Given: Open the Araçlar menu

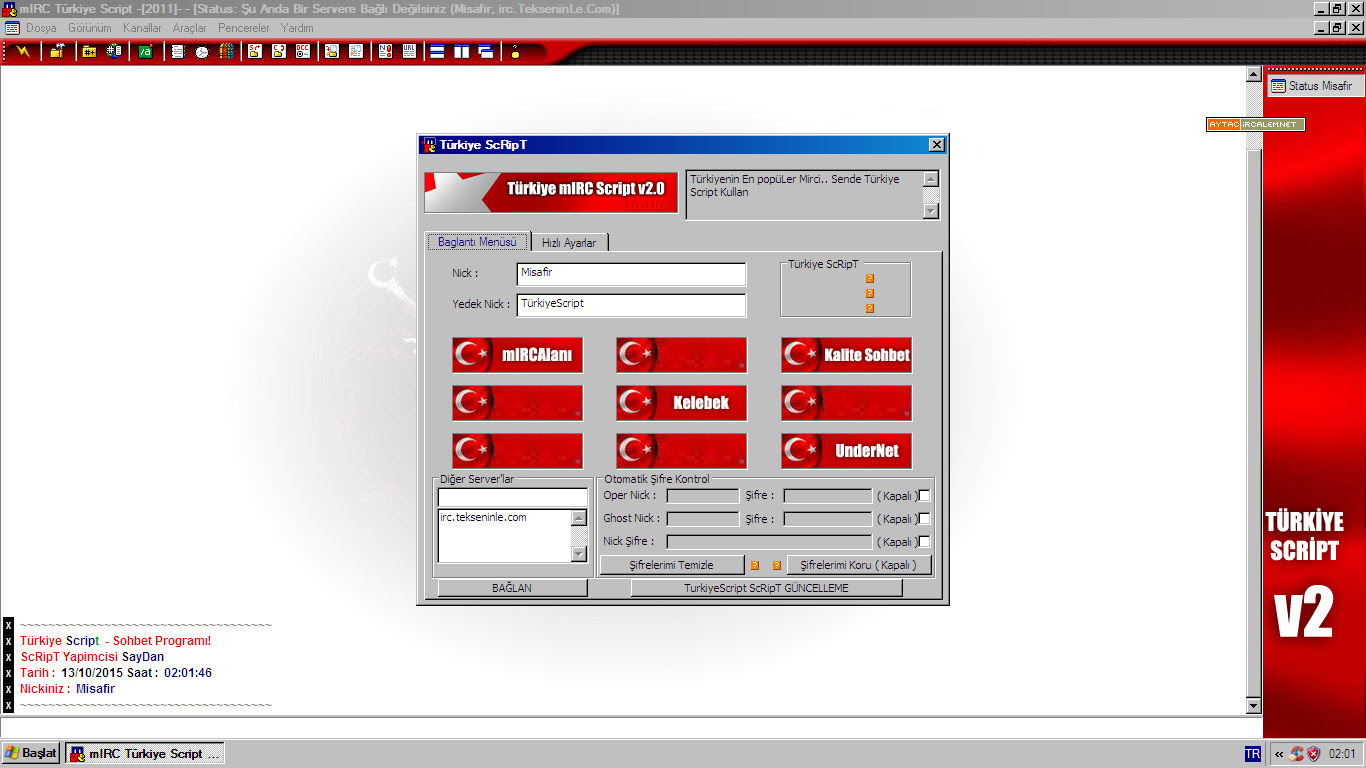Looking at the screenshot, I should click(189, 28).
